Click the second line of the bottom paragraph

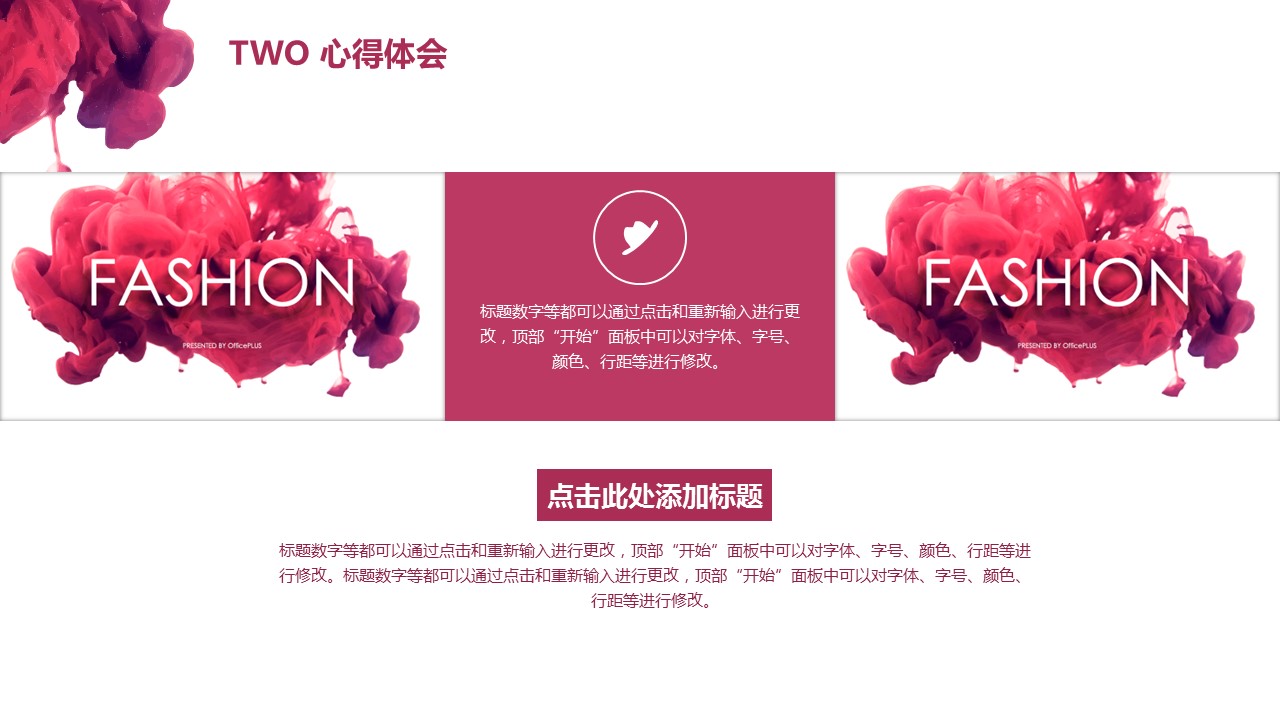pyautogui.click(x=655, y=575)
